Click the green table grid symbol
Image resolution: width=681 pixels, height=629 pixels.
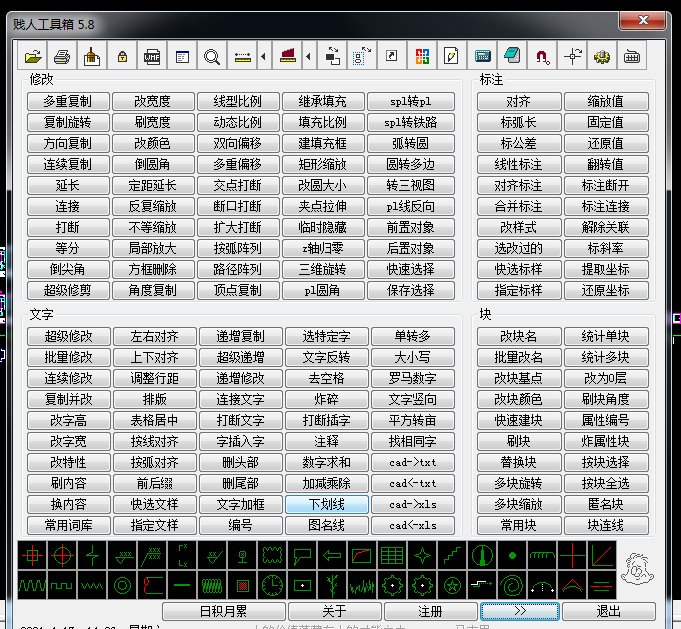[x=392, y=555]
